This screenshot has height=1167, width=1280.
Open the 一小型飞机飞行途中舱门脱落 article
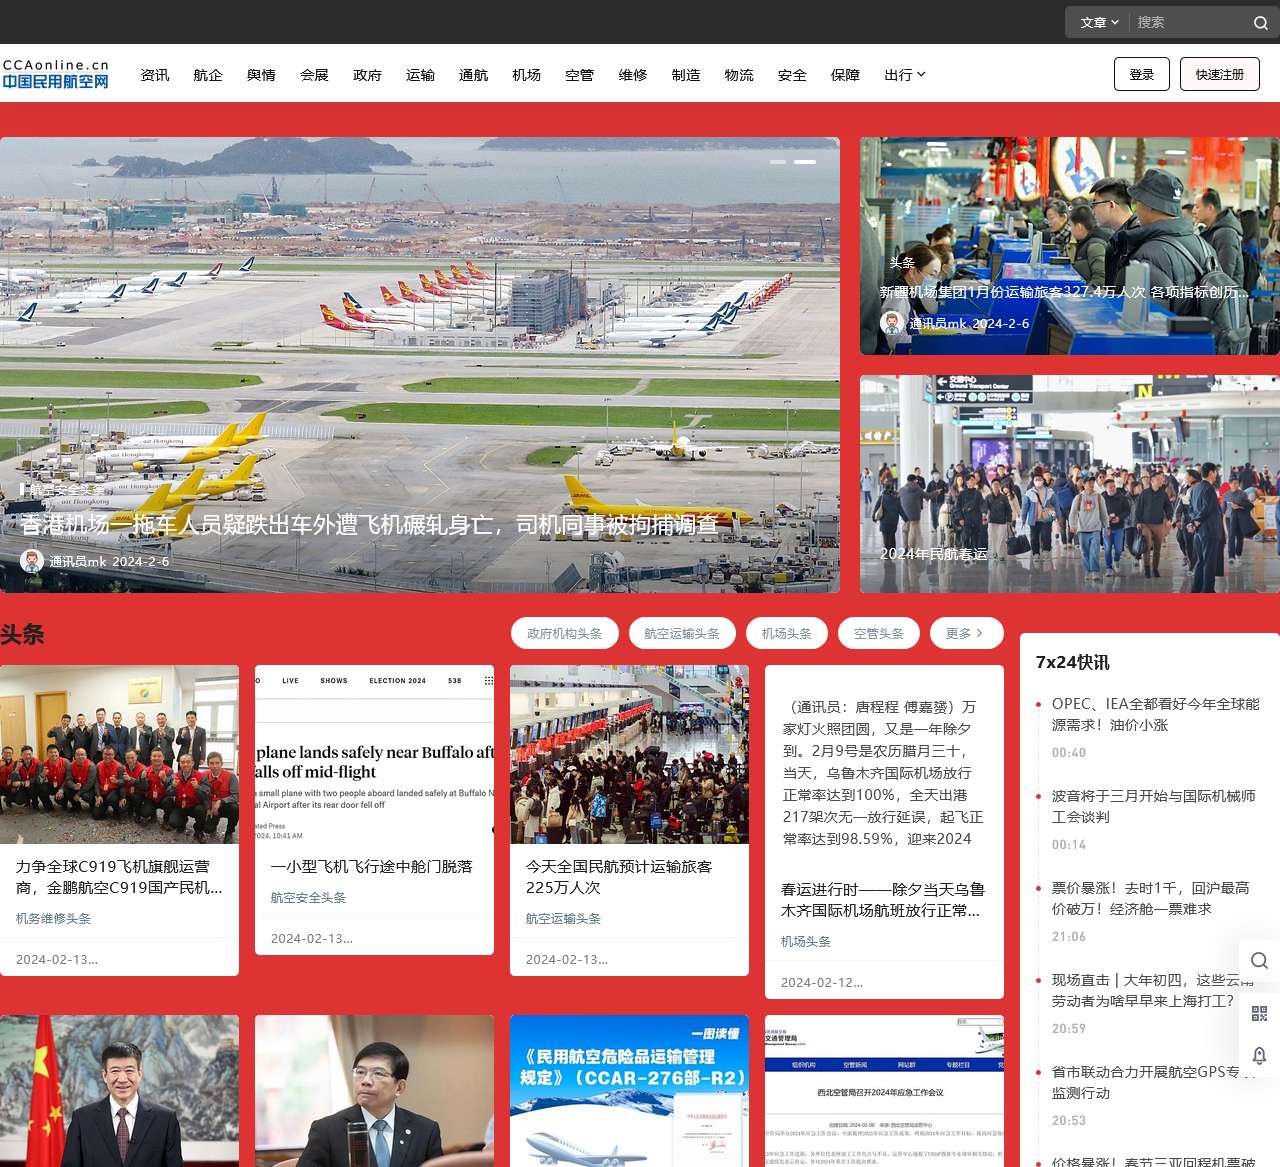371,867
